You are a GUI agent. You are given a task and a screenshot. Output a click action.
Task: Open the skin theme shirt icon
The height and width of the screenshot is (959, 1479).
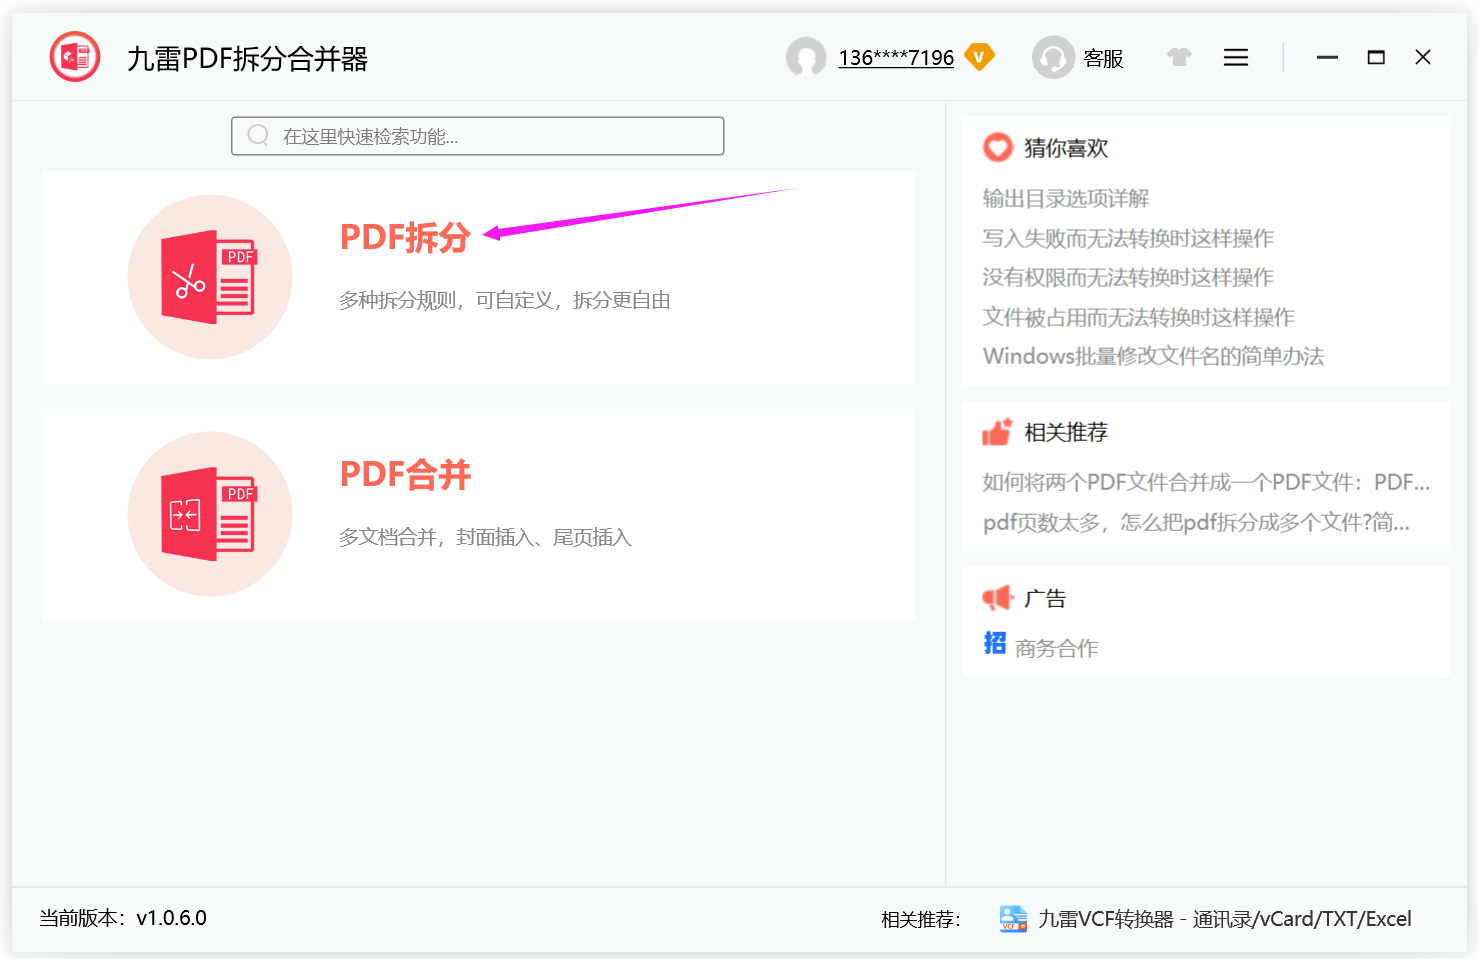pos(1179,57)
